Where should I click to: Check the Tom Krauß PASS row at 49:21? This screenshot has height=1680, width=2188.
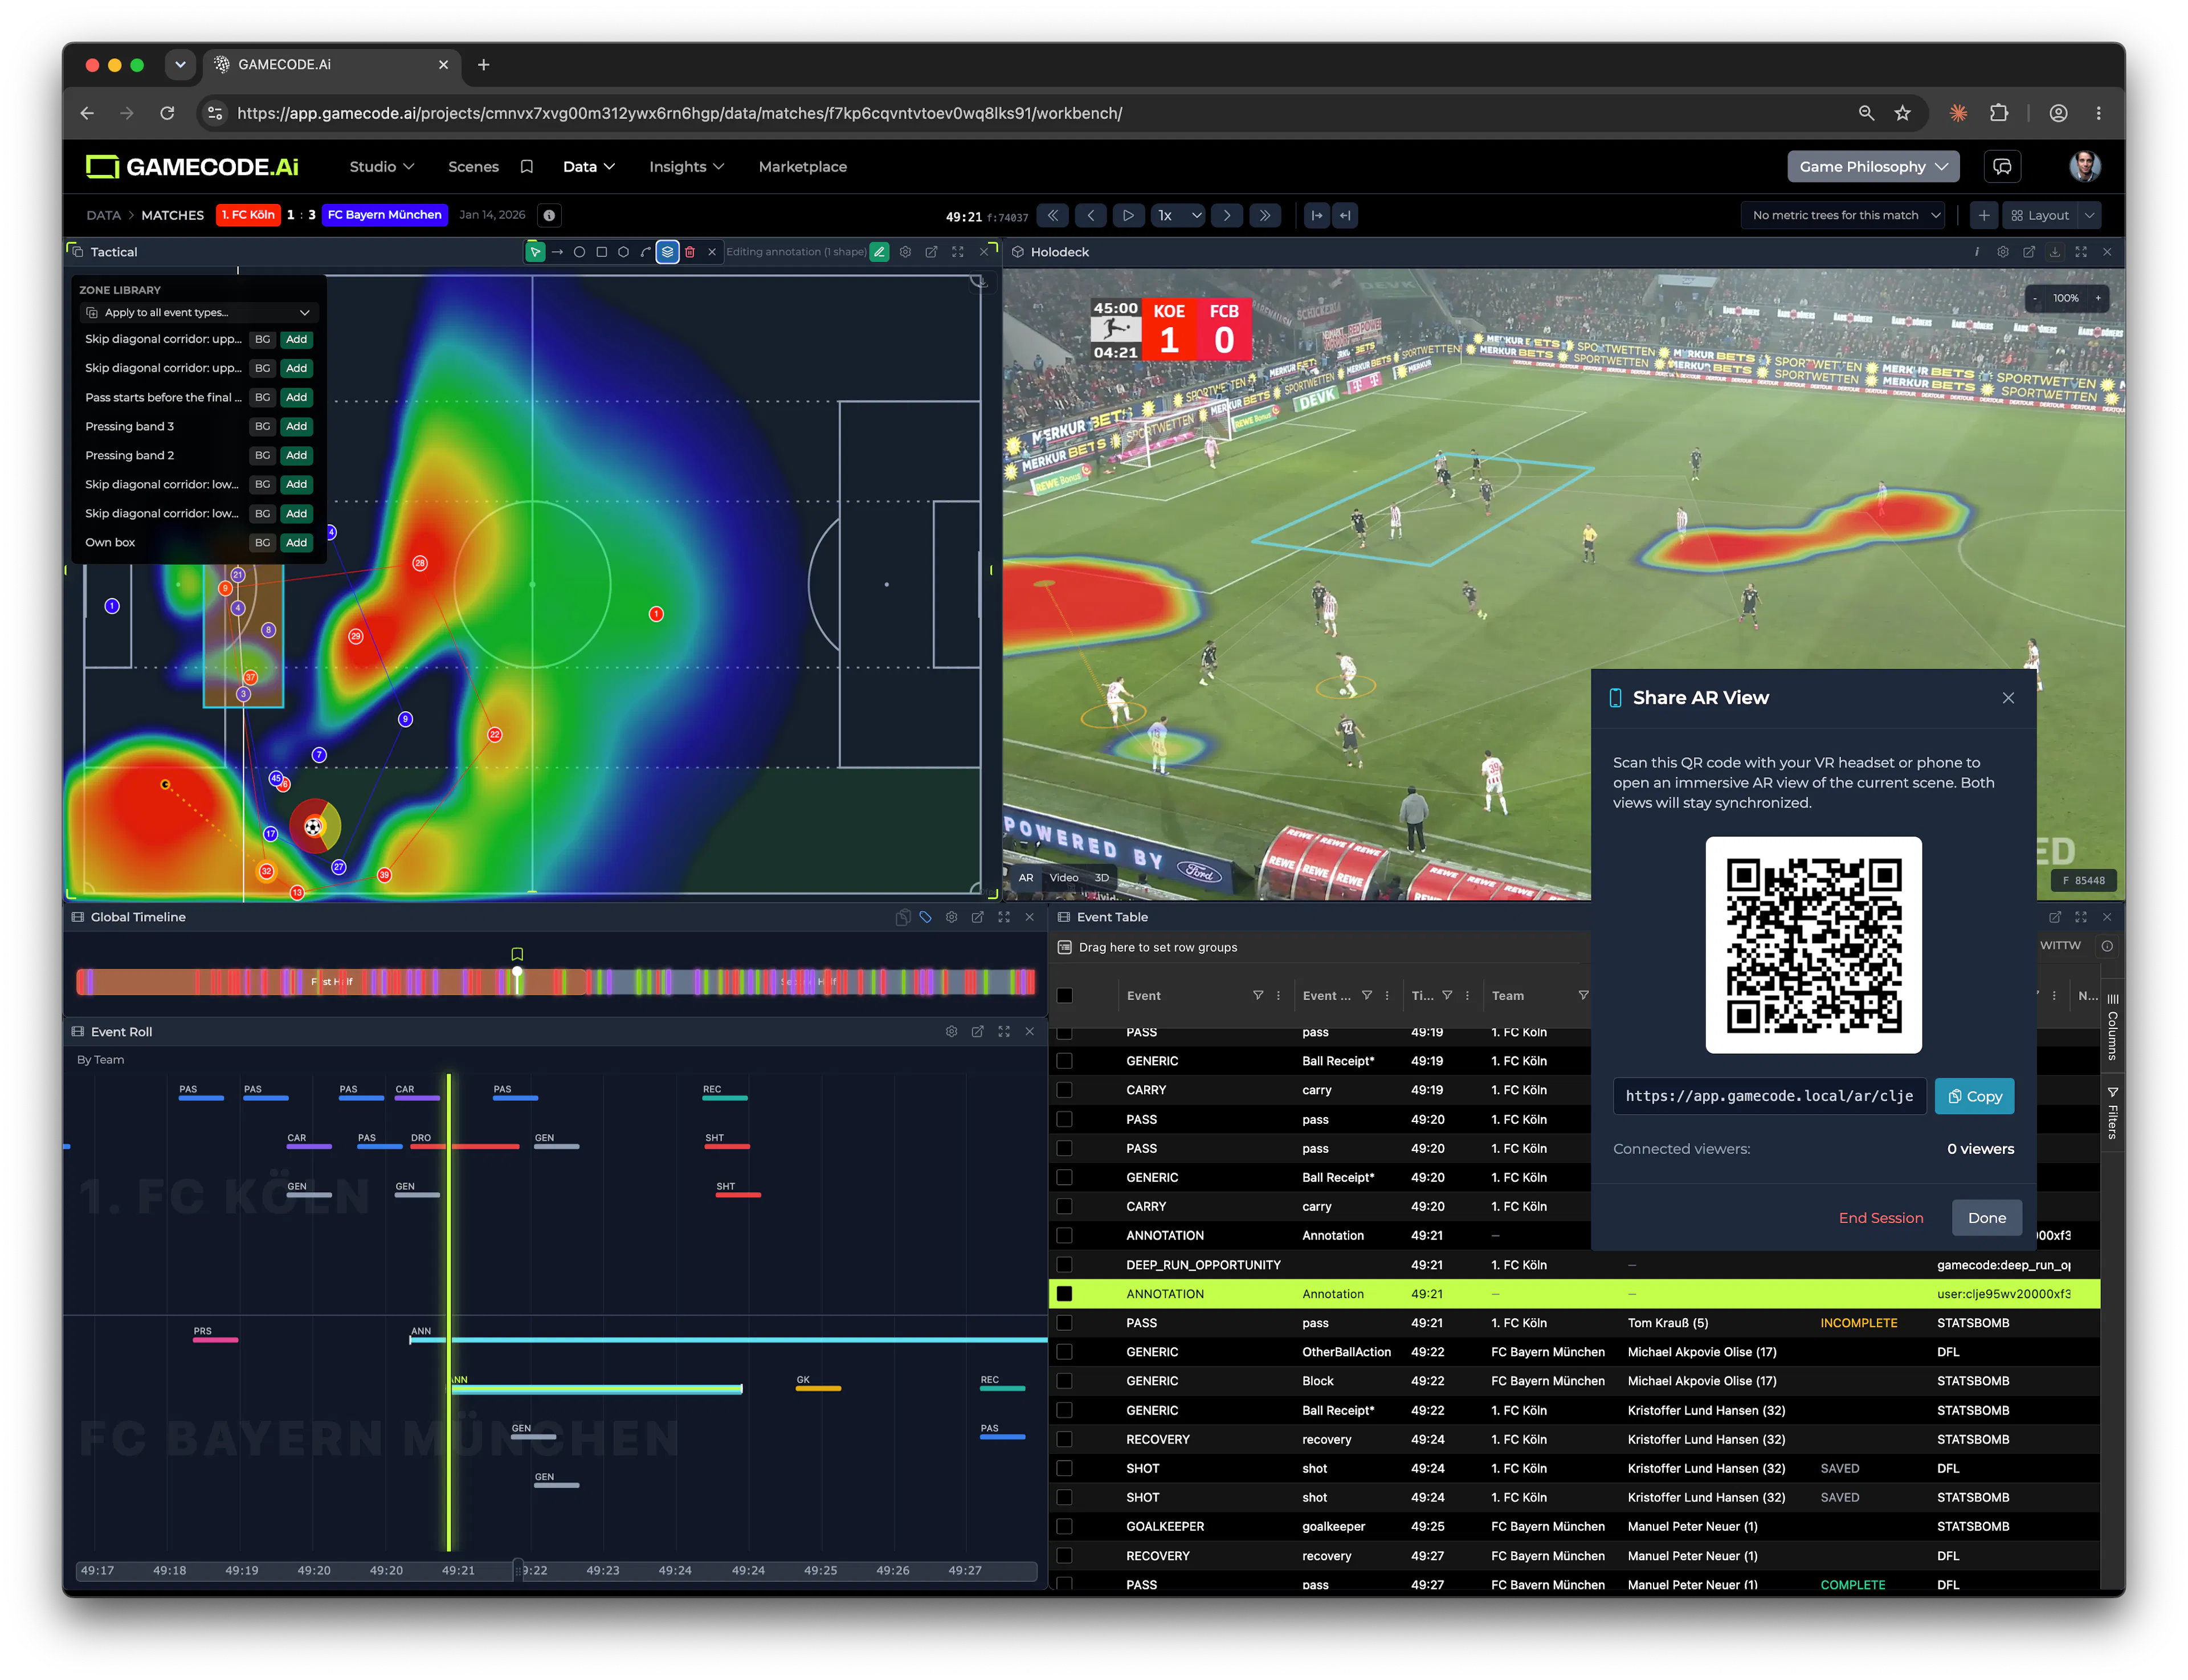[1064, 1323]
